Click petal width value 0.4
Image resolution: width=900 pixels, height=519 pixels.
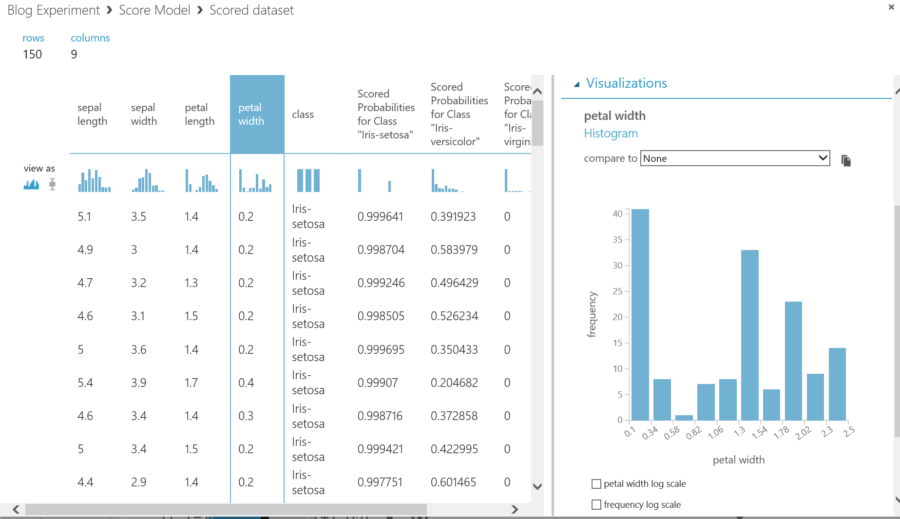click(x=246, y=382)
